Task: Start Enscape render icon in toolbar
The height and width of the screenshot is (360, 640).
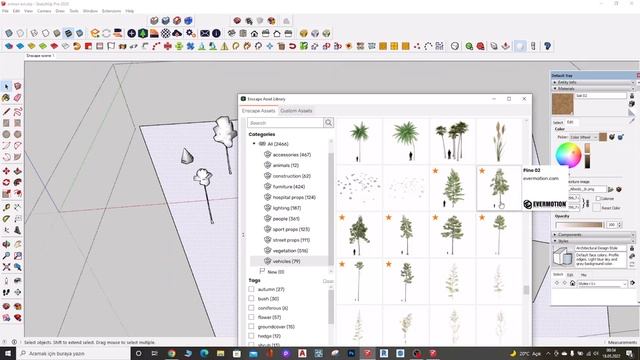Action: click(x=95, y=33)
